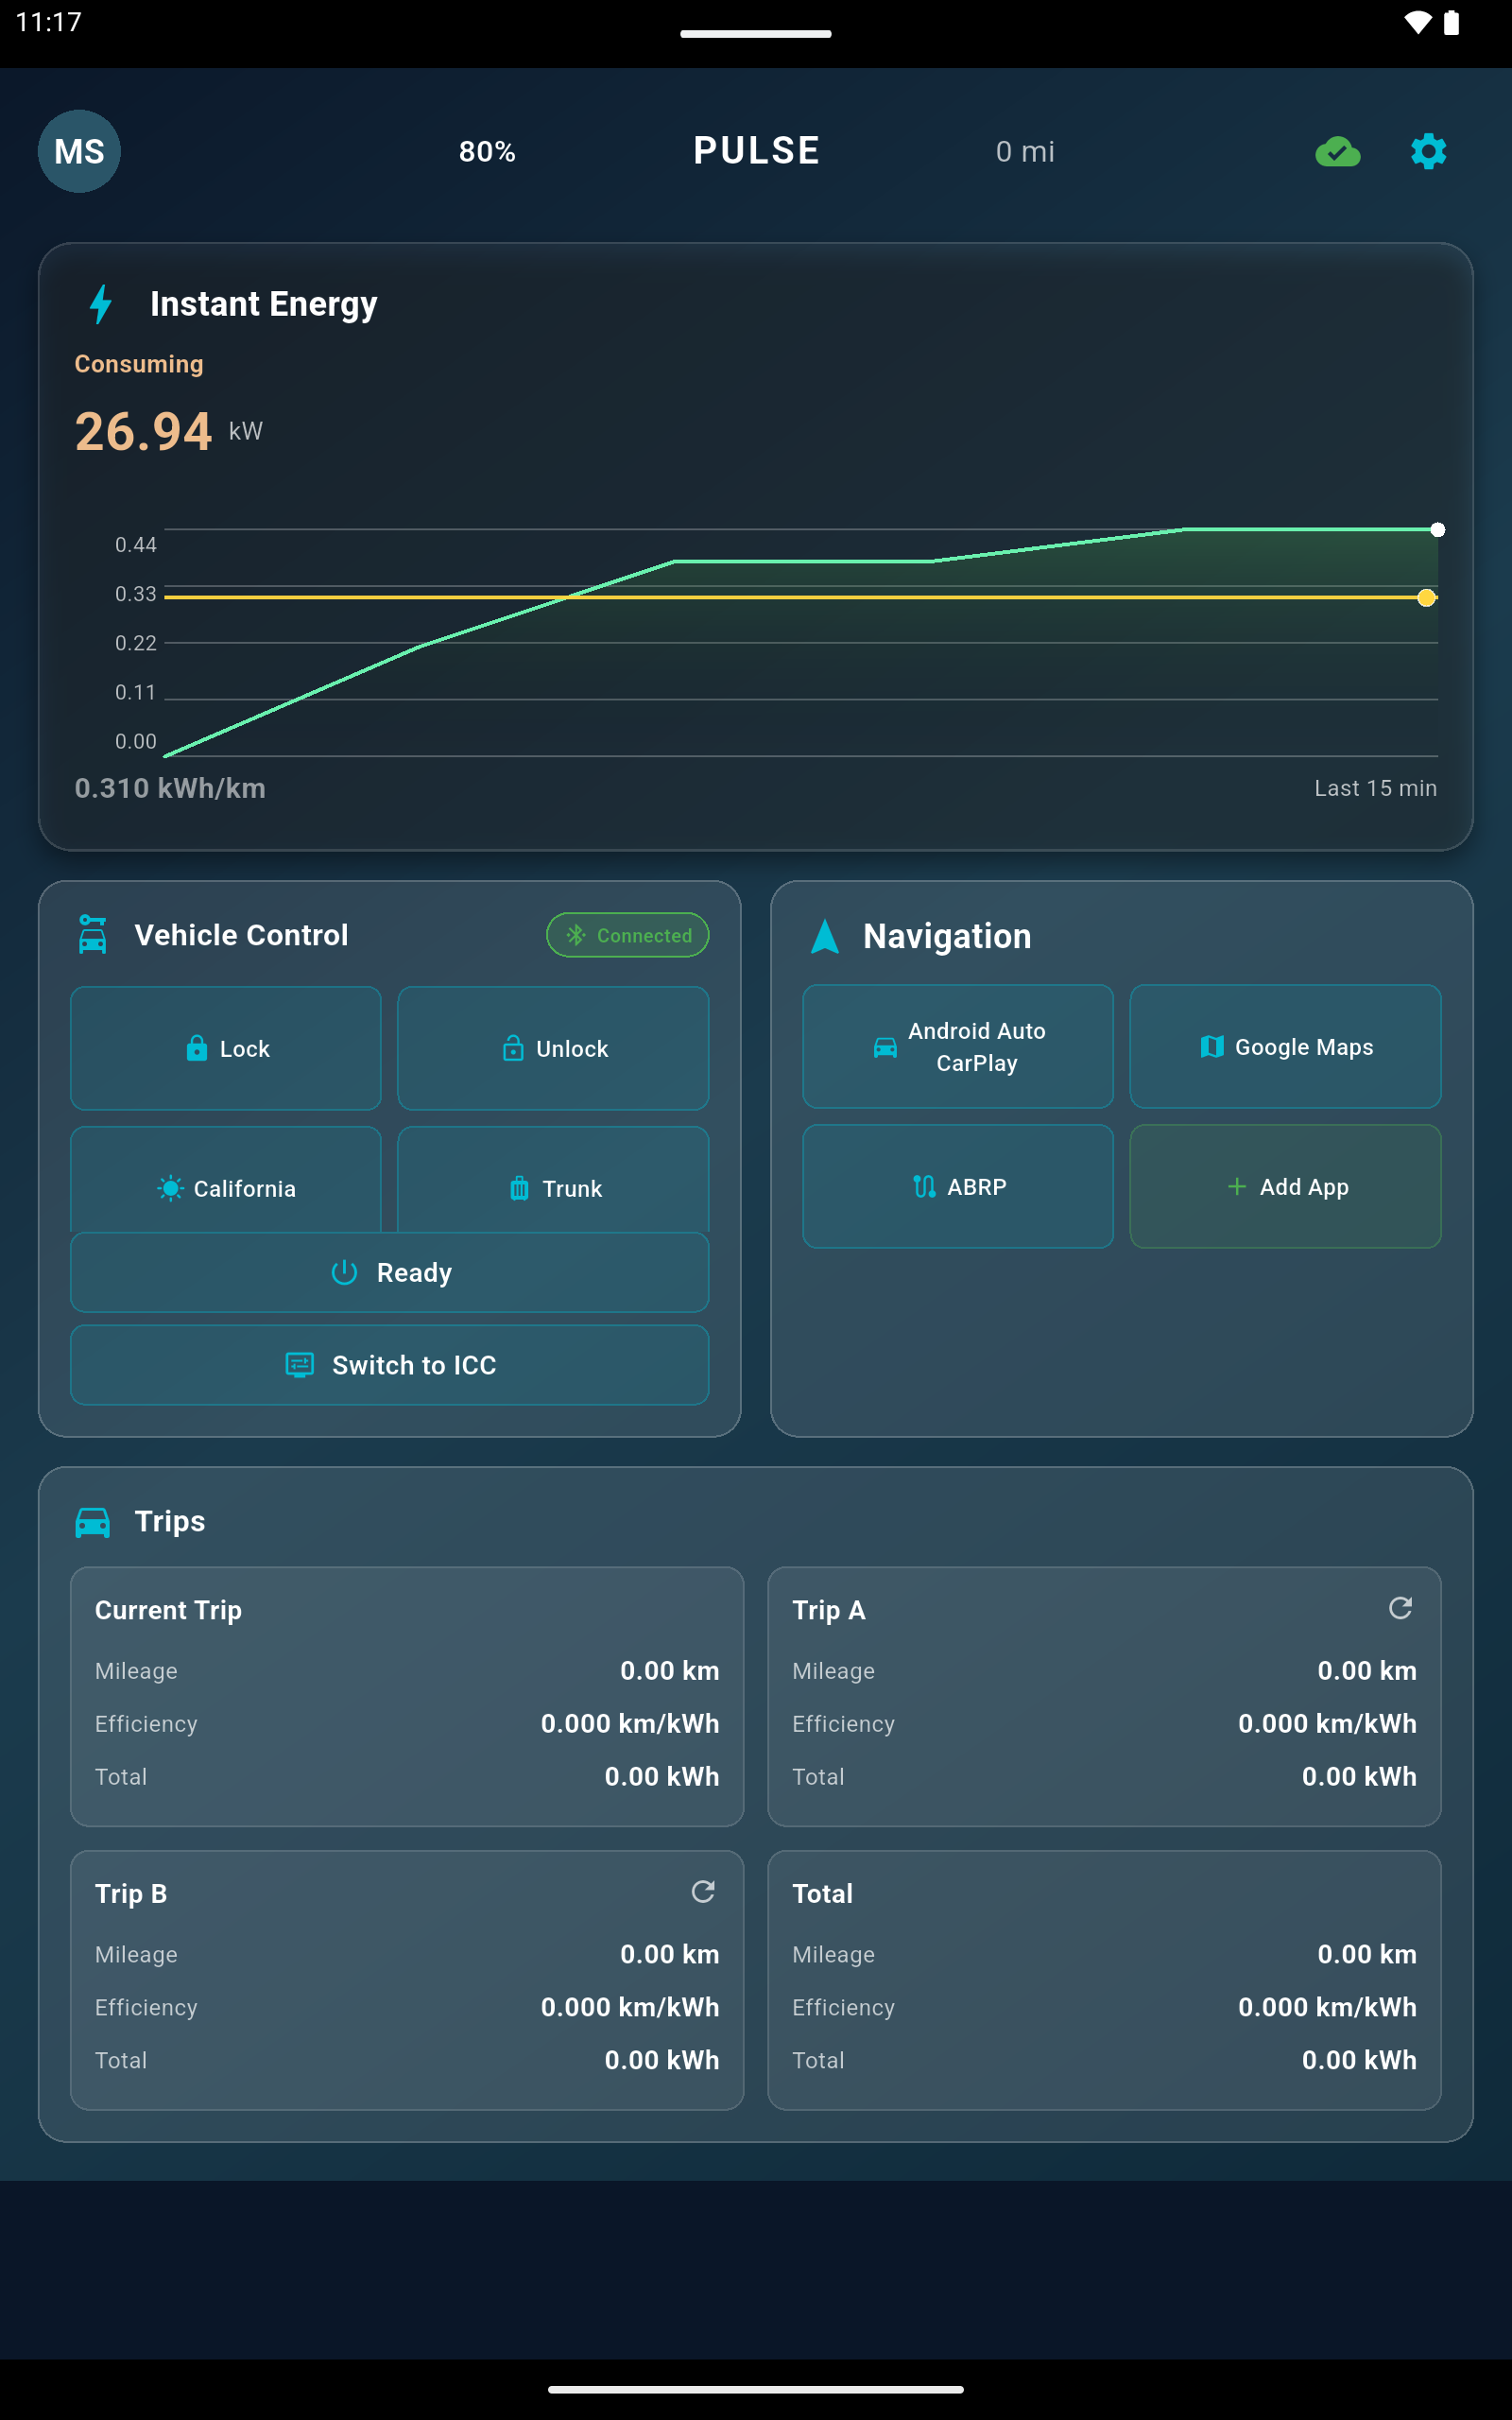
Task: Unlock the vehicle
Action: 553,1048
